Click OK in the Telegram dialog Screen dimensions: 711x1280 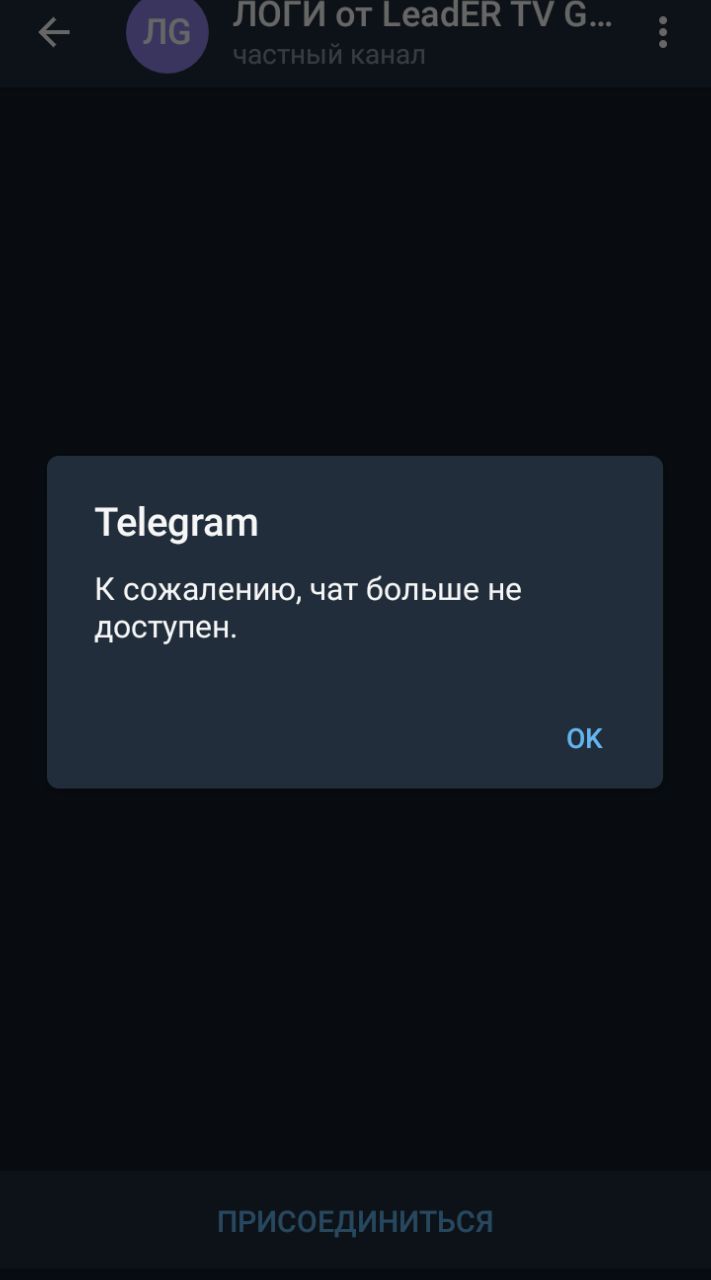coord(584,738)
